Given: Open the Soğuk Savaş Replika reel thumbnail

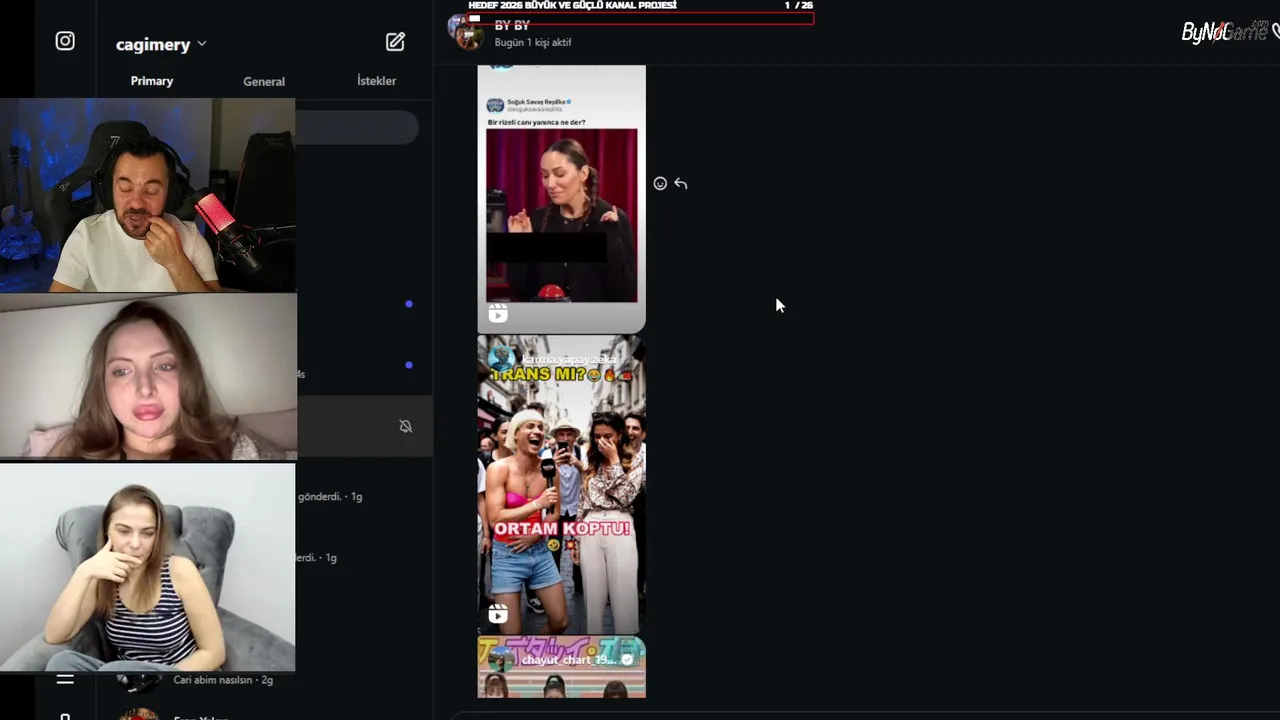Looking at the screenshot, I should click(x=561, y=199).
